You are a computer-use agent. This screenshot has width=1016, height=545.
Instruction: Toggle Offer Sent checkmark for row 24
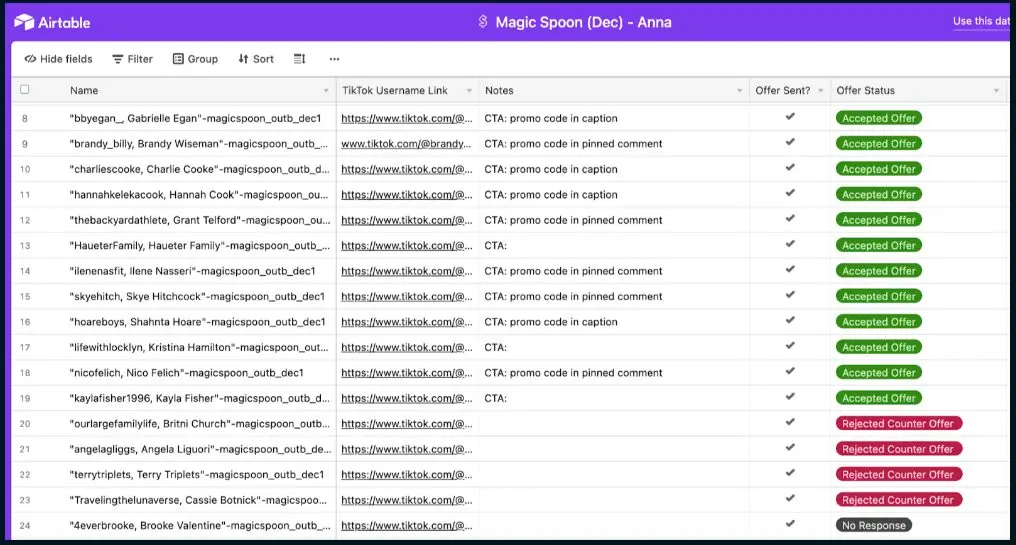pos(790,524)
